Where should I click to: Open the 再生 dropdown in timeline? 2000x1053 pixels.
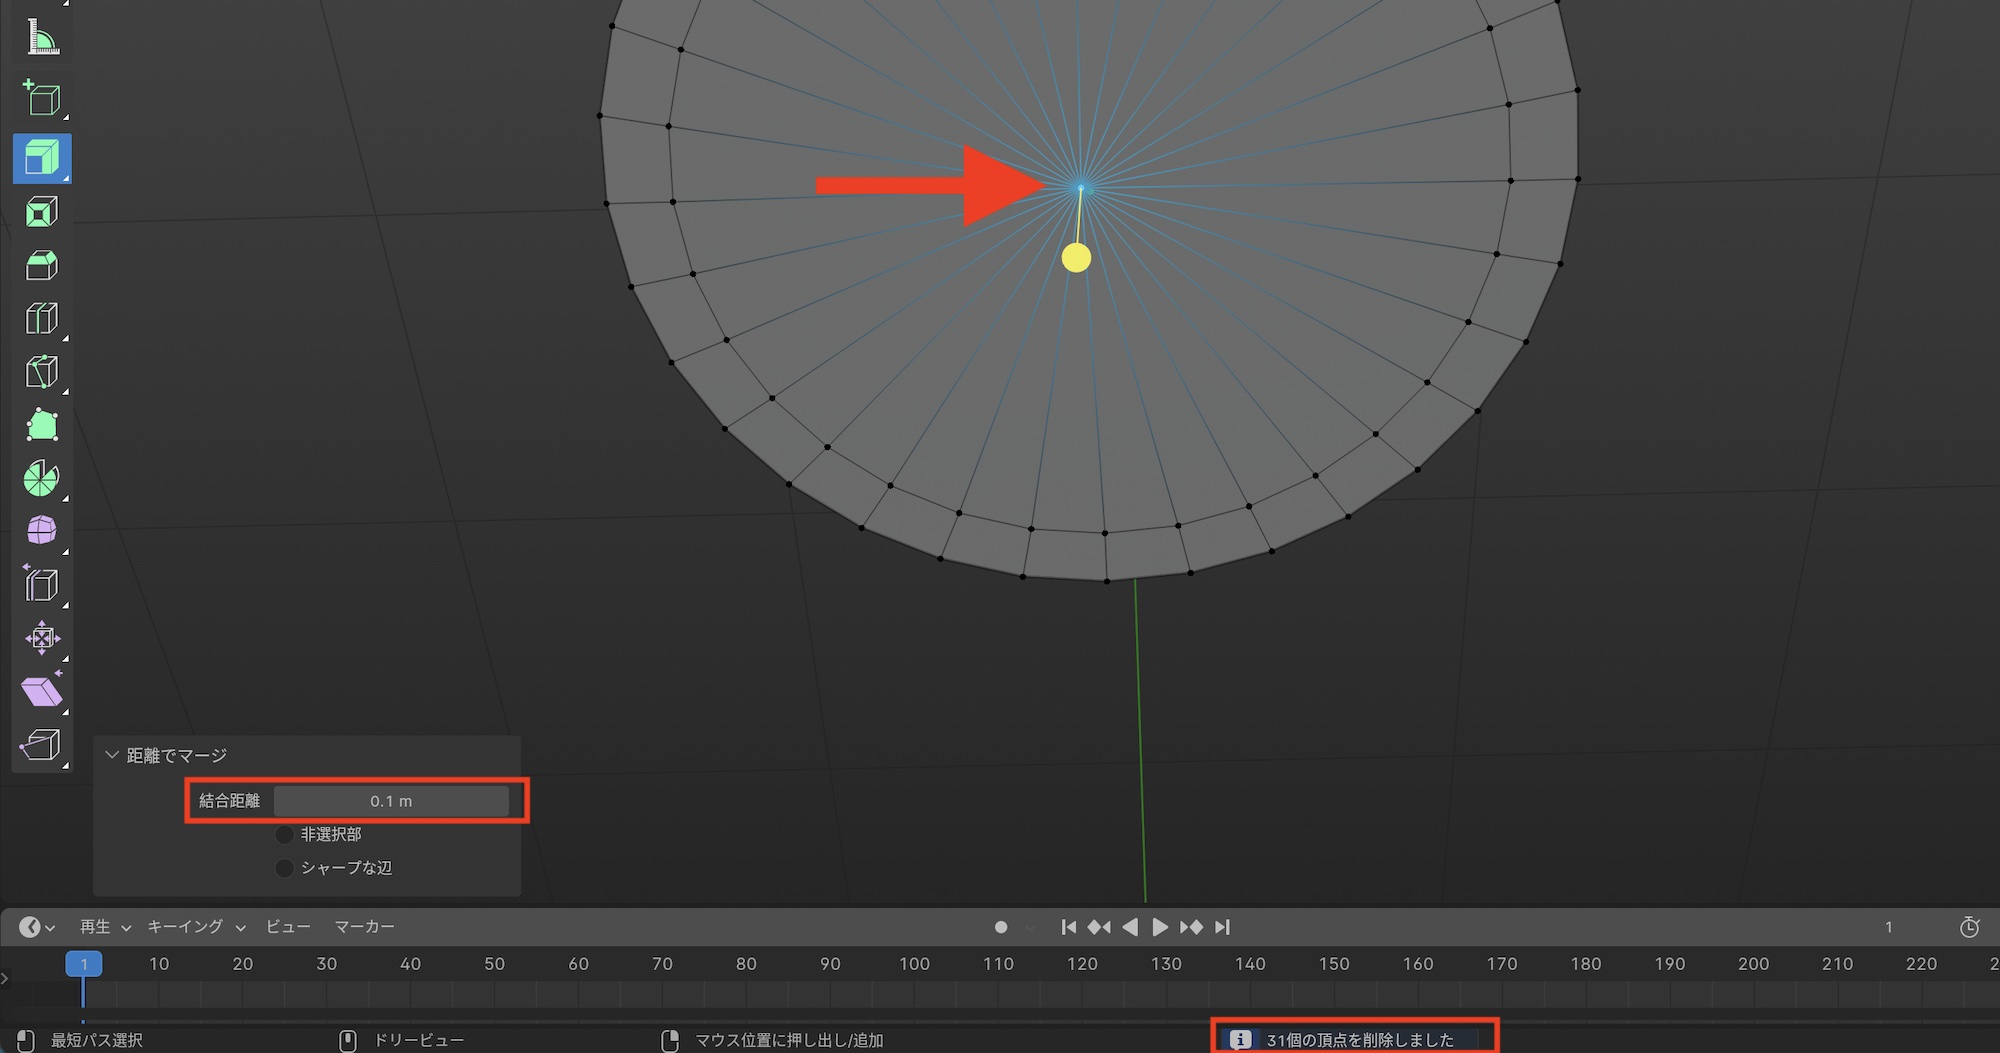(105, 927)
